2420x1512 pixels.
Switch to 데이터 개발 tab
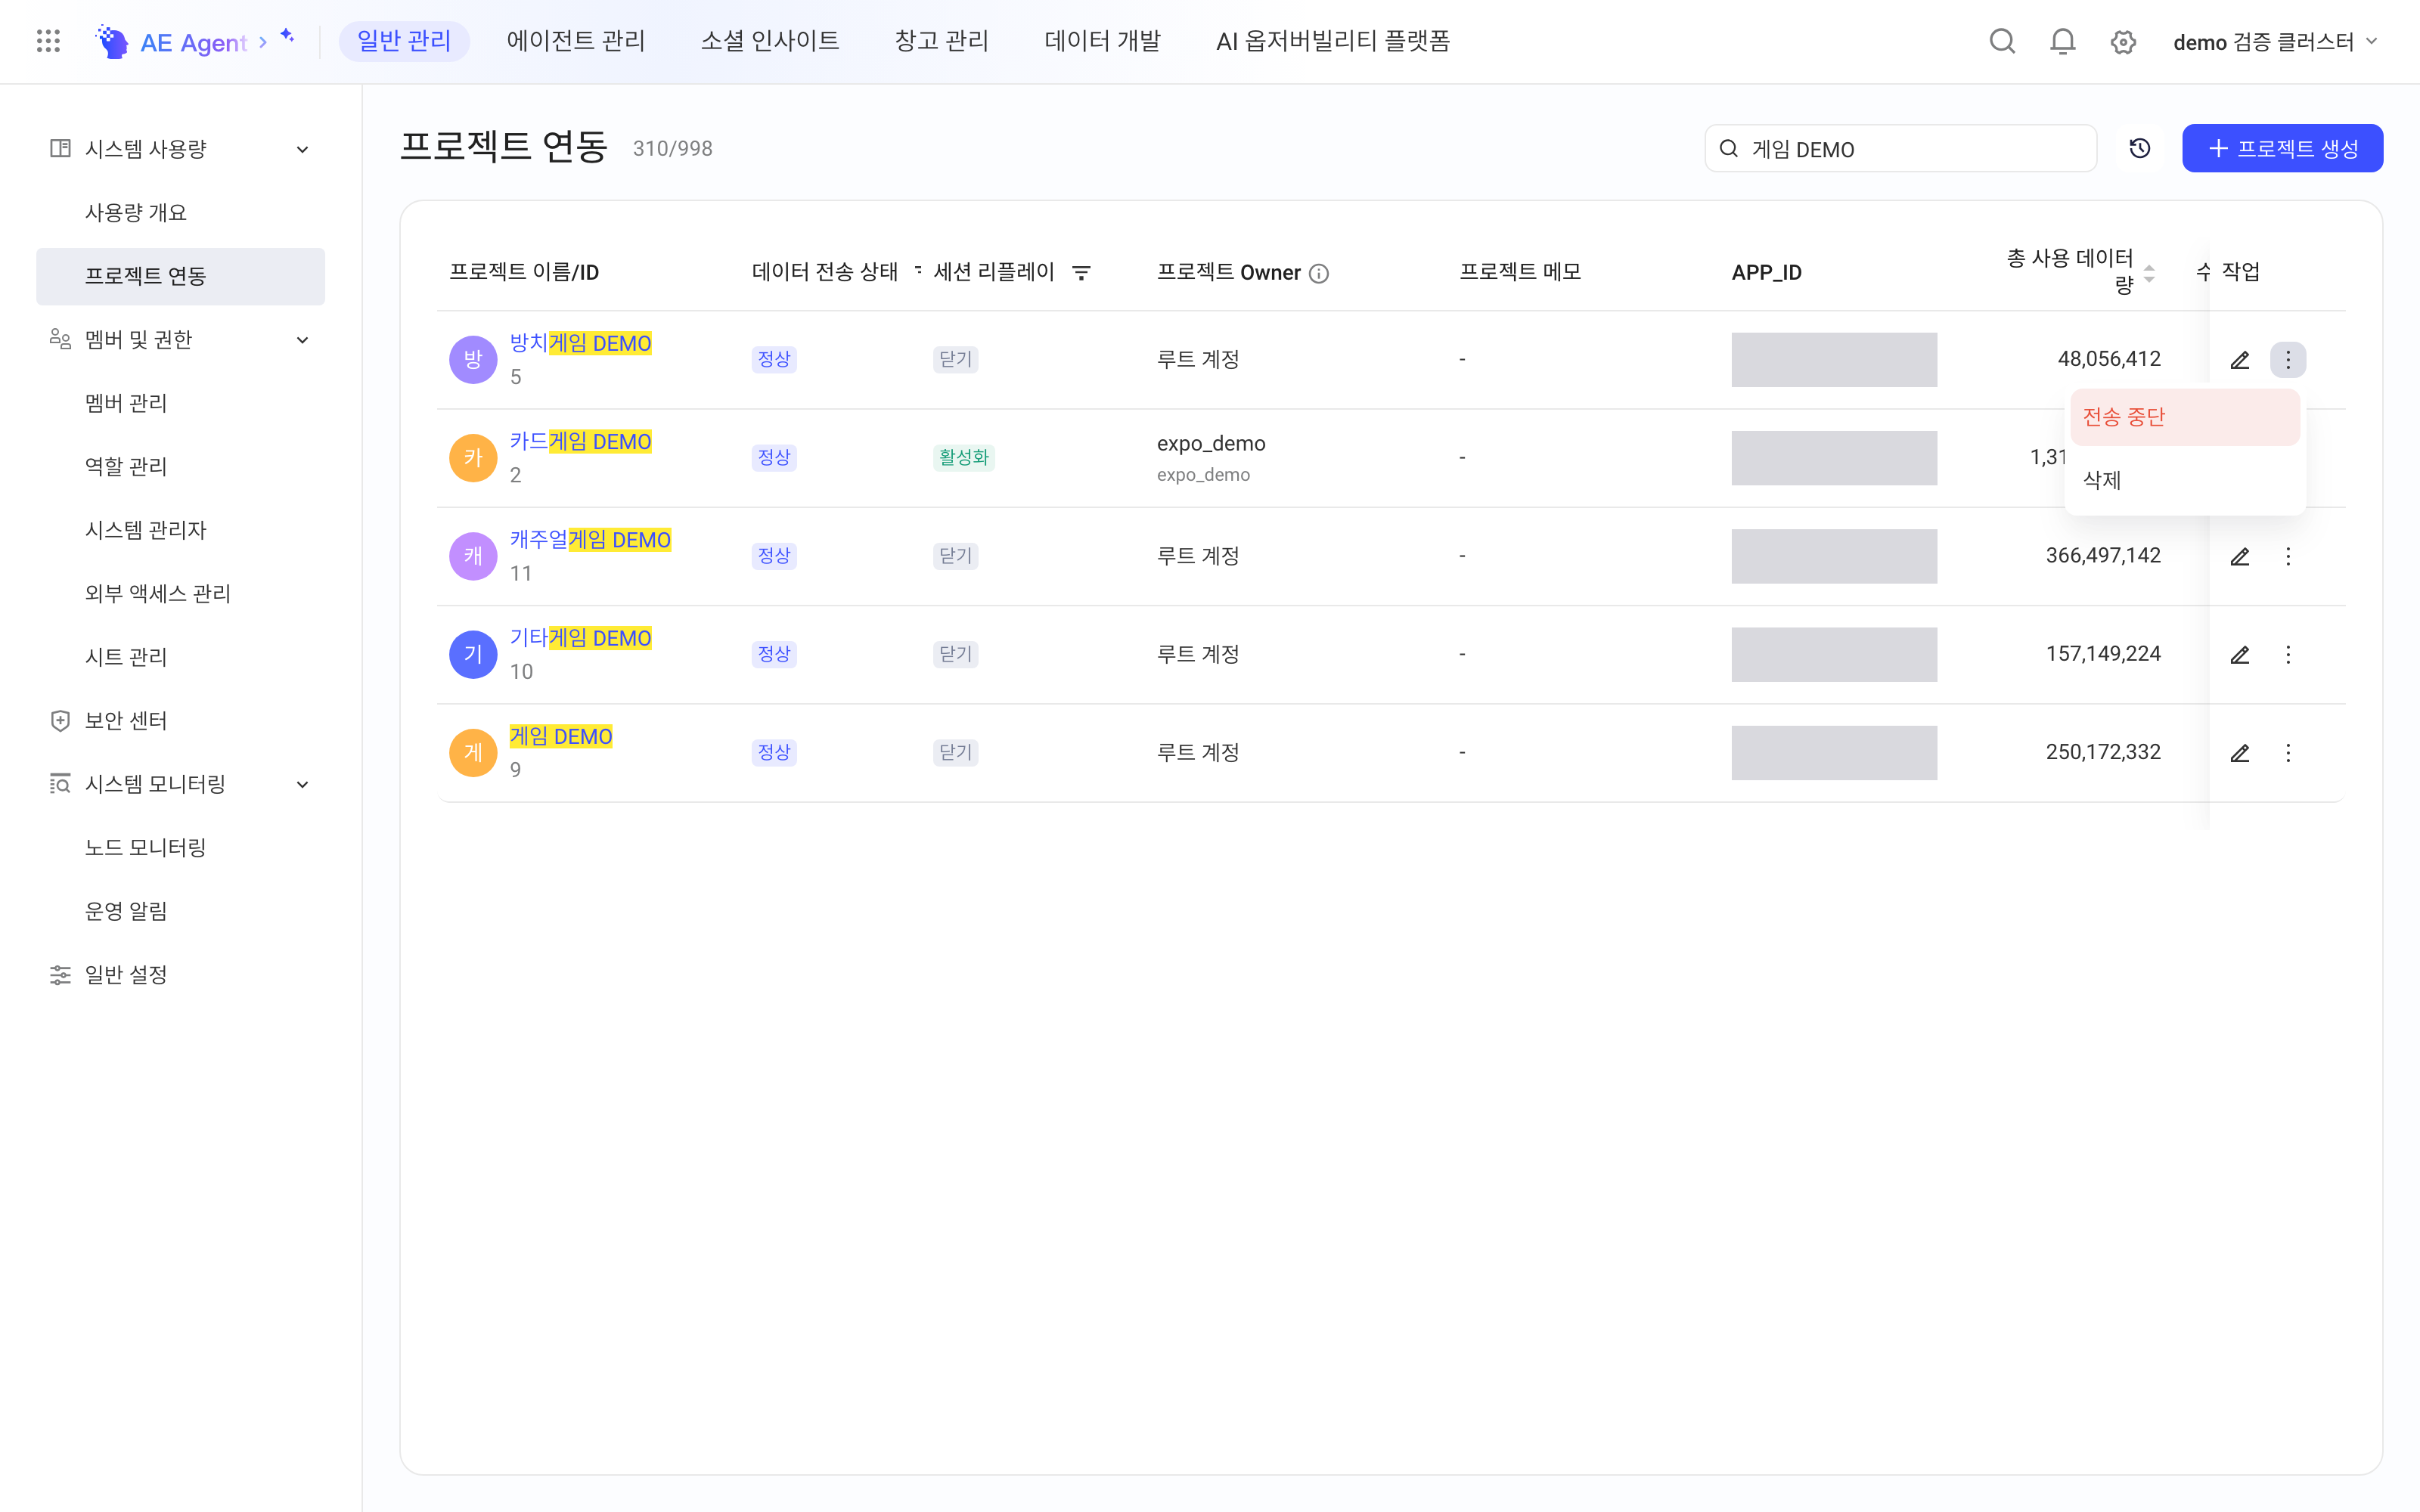coord(1102,41)
